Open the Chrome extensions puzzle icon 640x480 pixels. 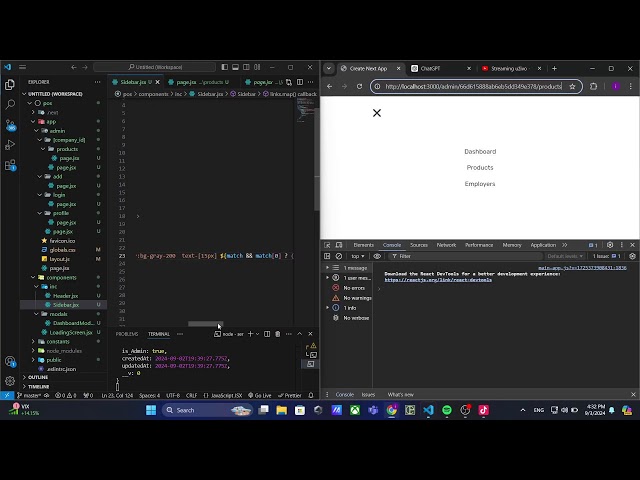tap(593, 87)
